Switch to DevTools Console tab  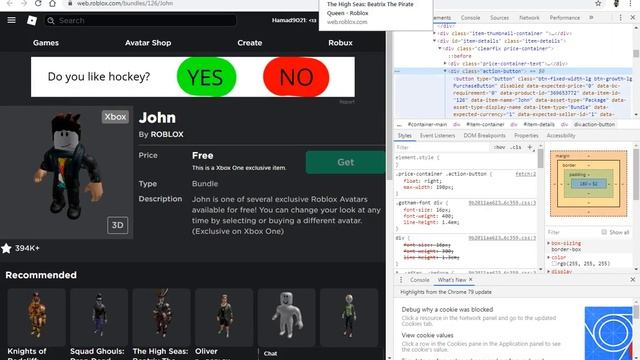click(x=470, y=18)
